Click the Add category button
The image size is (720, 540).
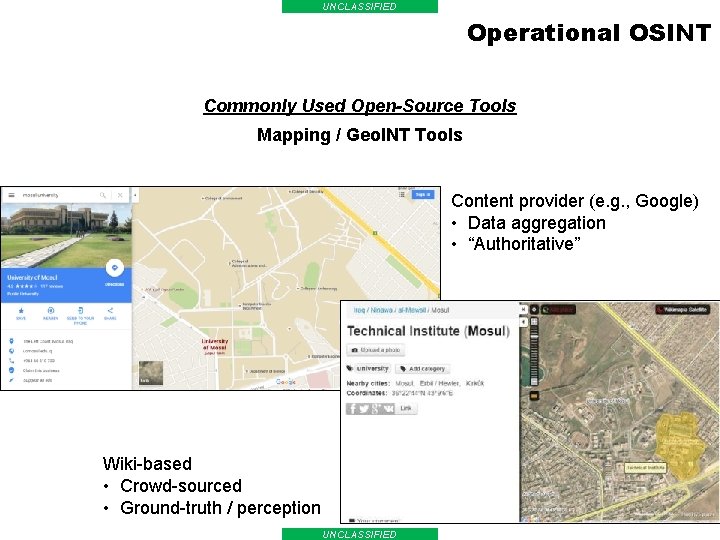tap(422, 368)
